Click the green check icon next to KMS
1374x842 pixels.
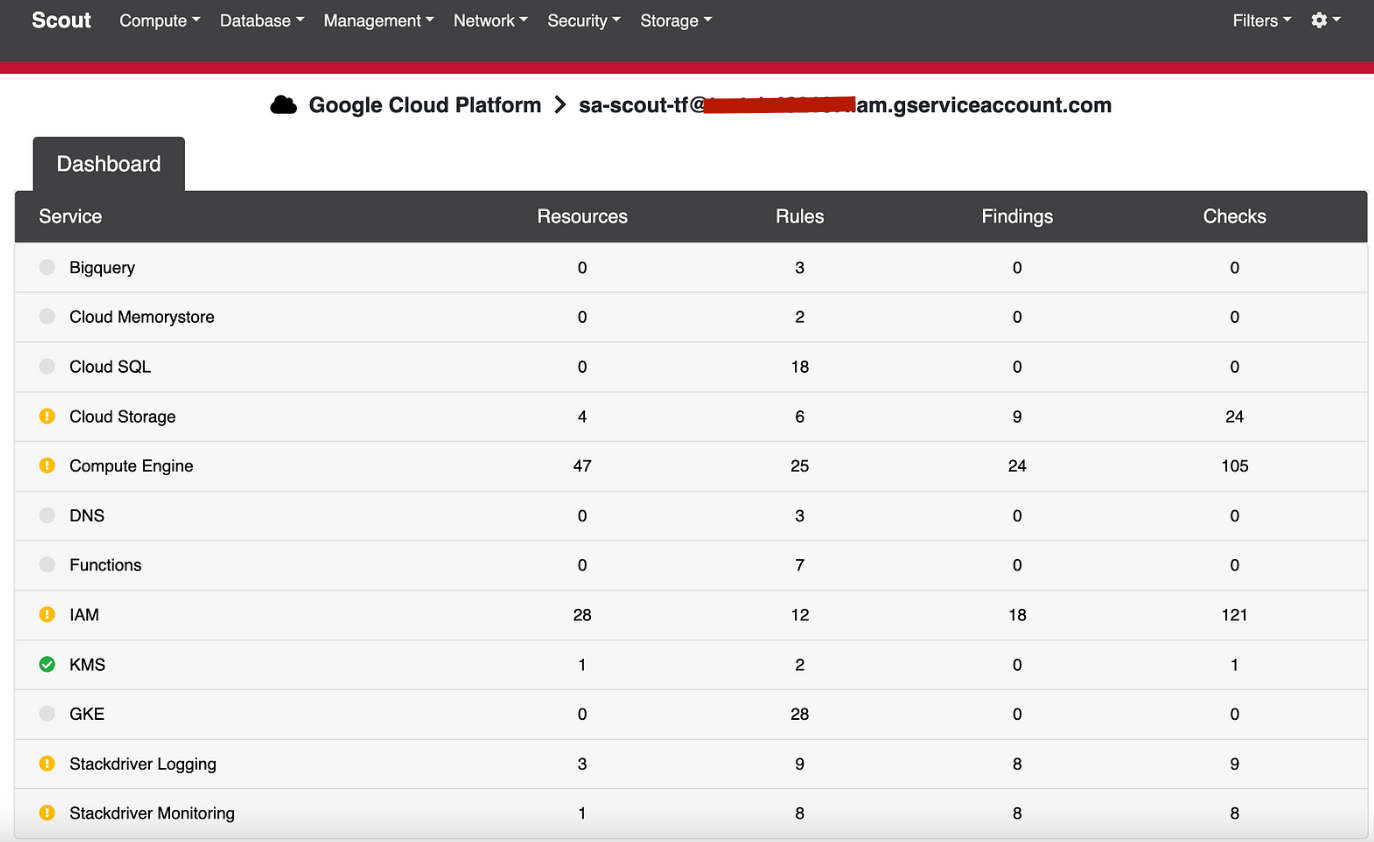pos(47,664)
